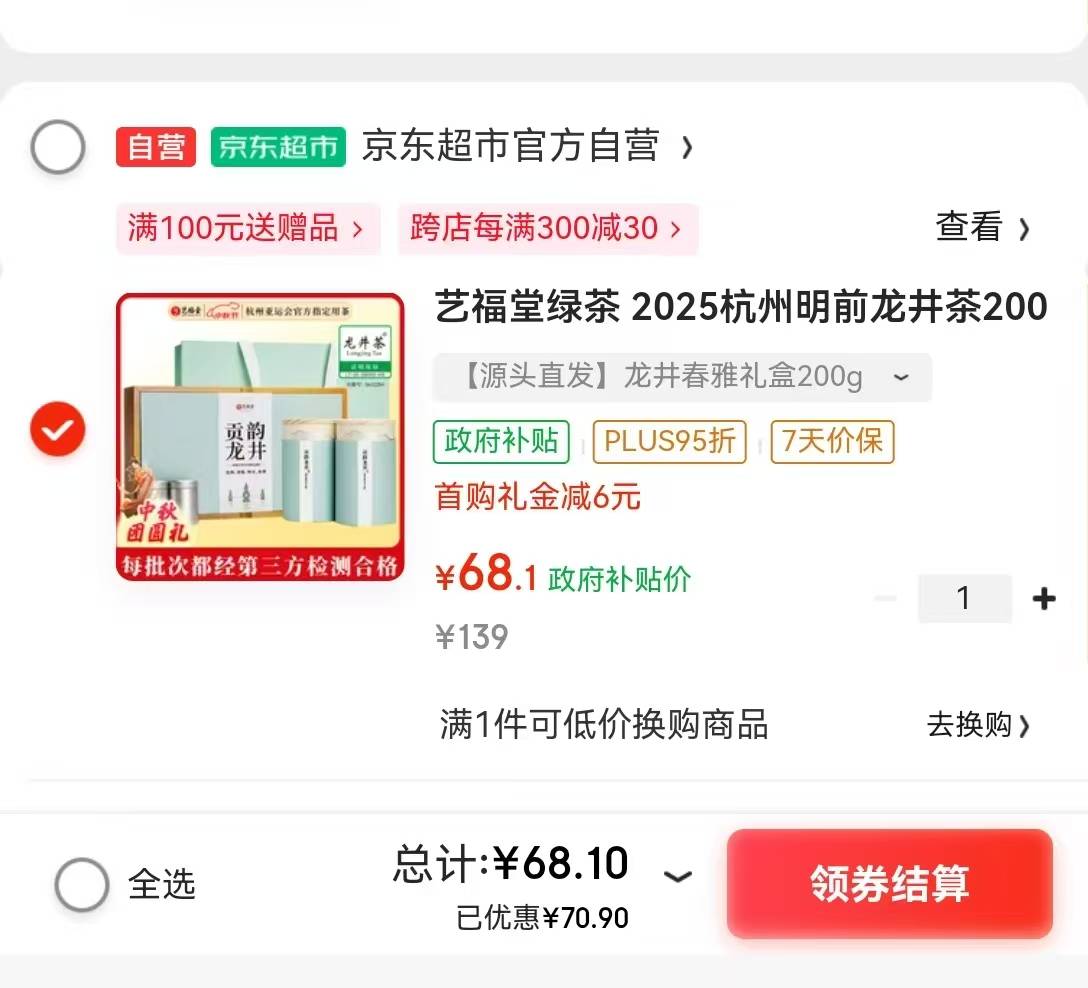Click the green 京东超市 badge

[x=278, y=147]
